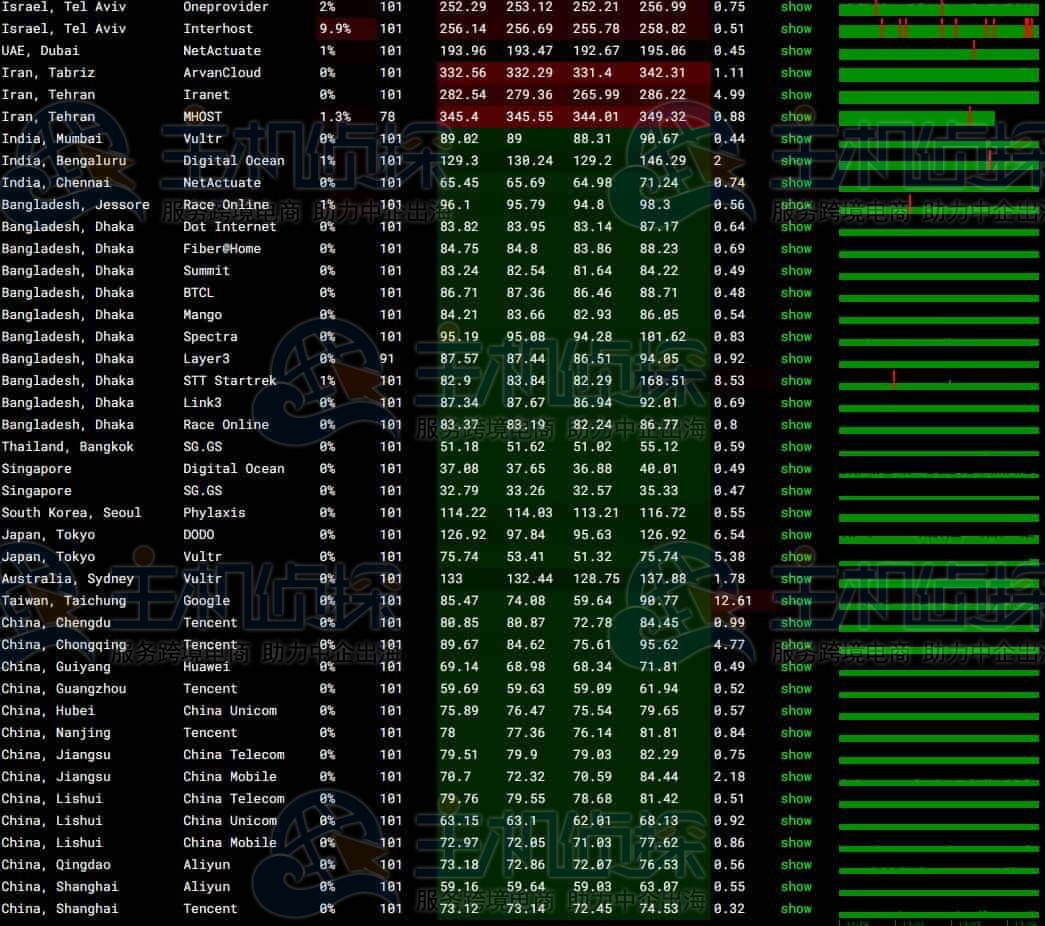1045x926 pixels.
Task: Click show for India Chennai NetActuate
Action: coord(796,183)
